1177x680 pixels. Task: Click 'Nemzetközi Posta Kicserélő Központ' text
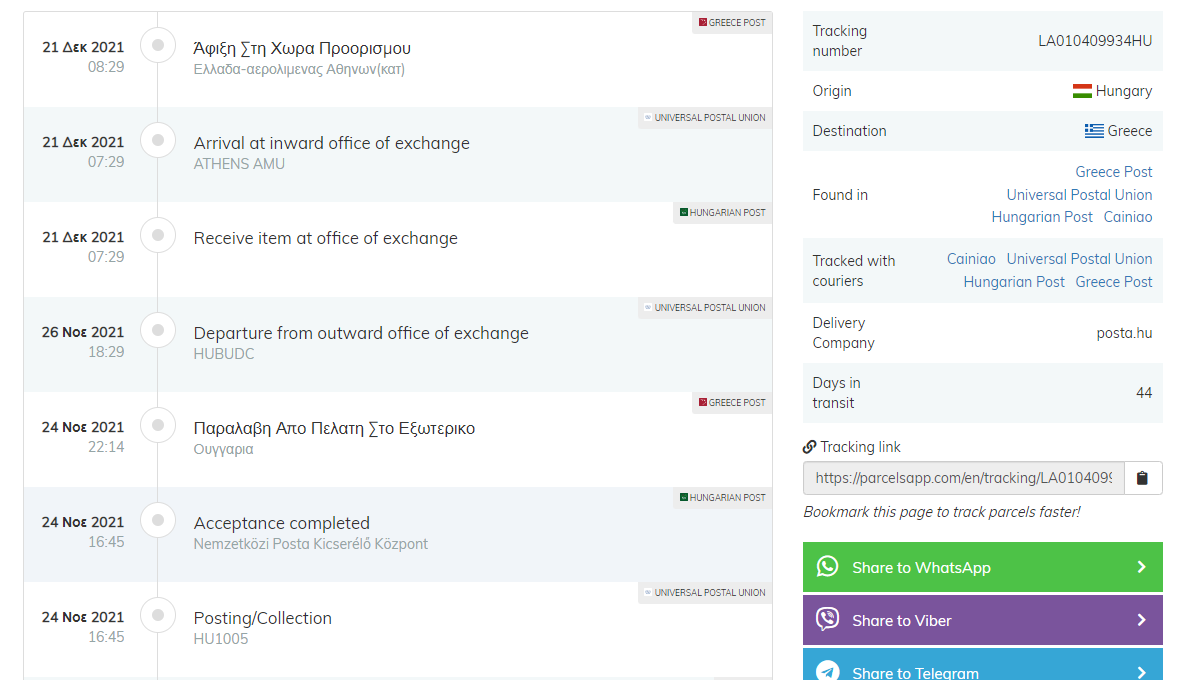pyautogui.click(x=310, y=543)
